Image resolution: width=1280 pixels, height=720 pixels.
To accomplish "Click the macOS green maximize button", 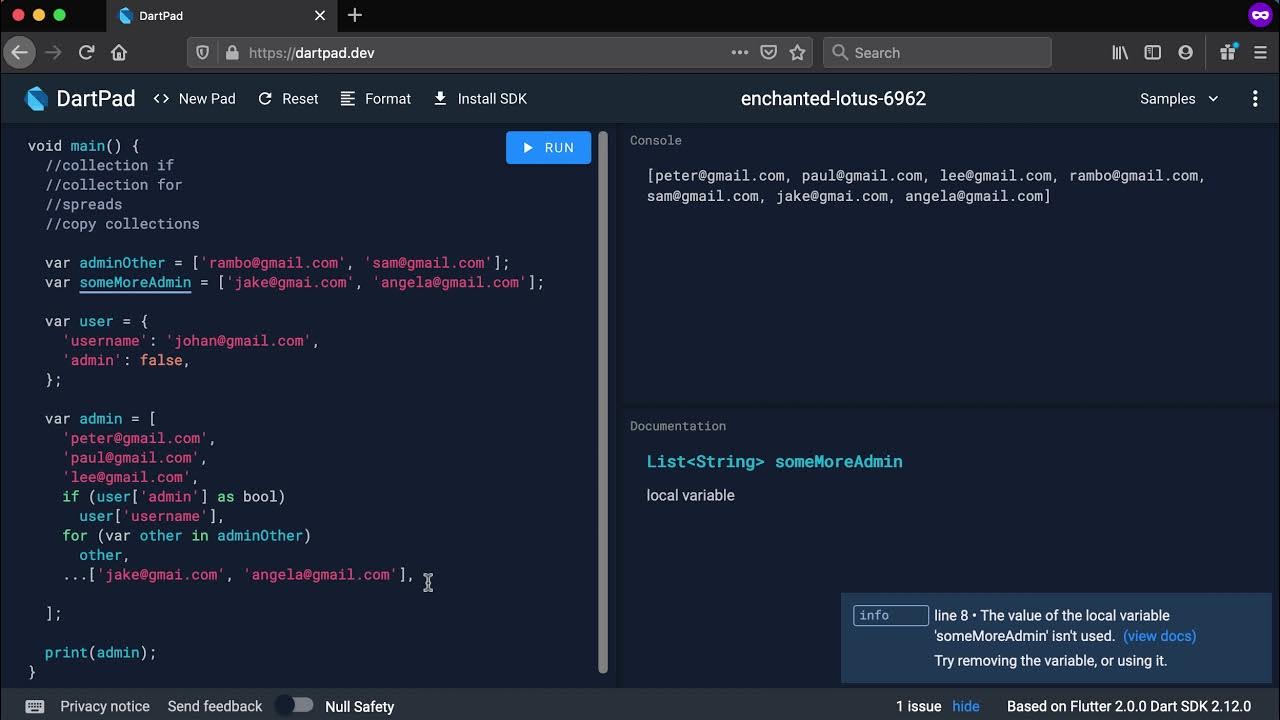I will tap(59, 15).
